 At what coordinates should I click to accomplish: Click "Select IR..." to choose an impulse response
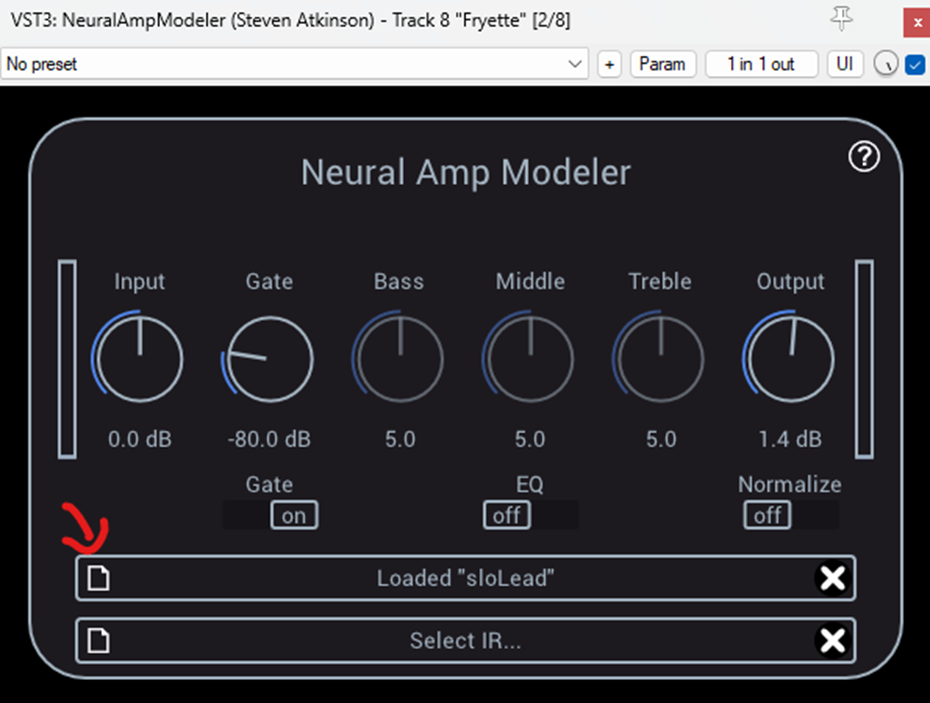[x=465, y=641]
